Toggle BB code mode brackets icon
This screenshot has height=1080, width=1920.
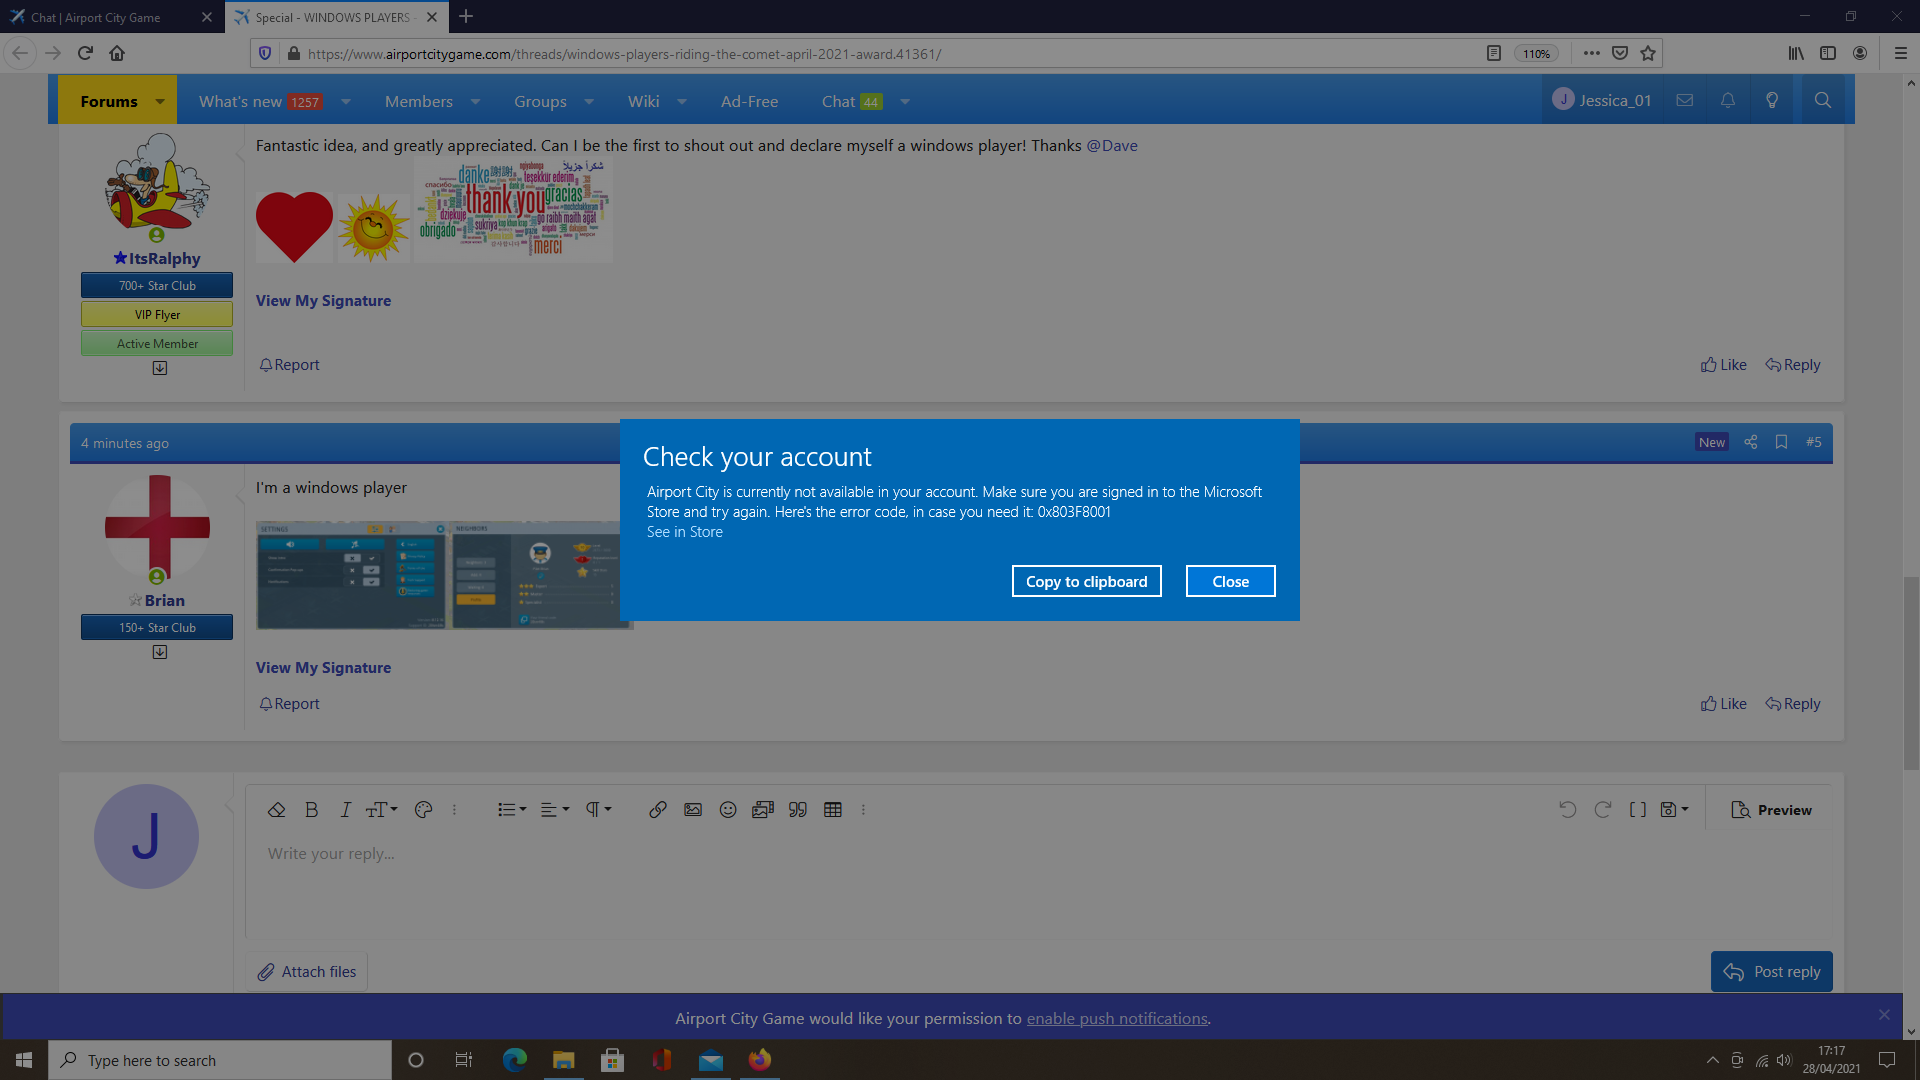(x=1637, y=810)
